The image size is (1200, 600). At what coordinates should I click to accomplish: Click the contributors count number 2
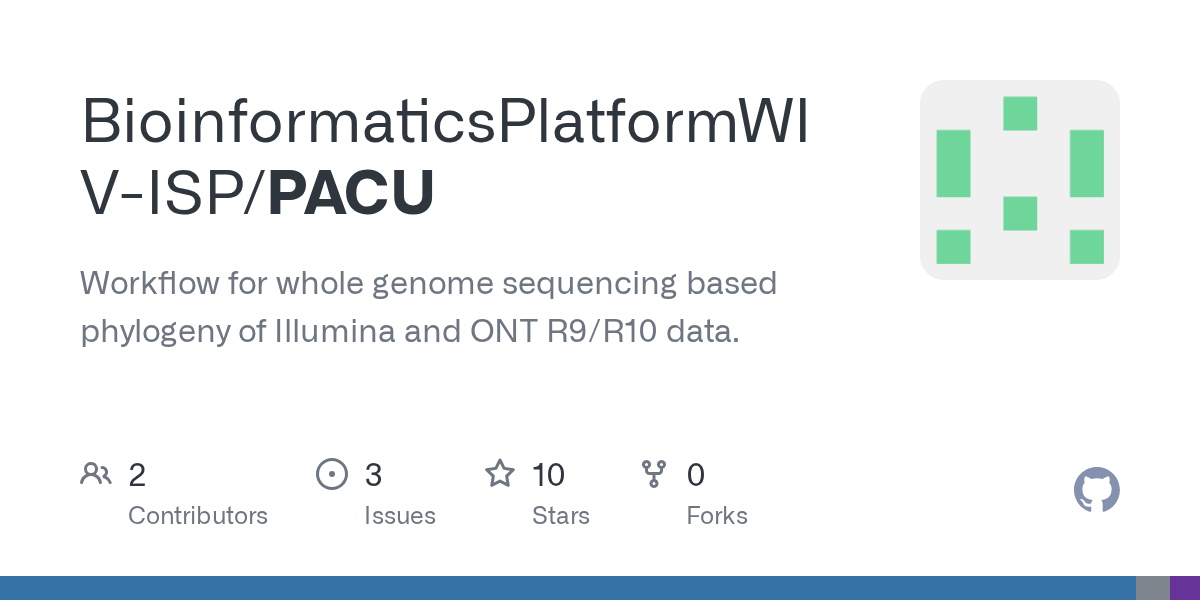tap(137, 475)
